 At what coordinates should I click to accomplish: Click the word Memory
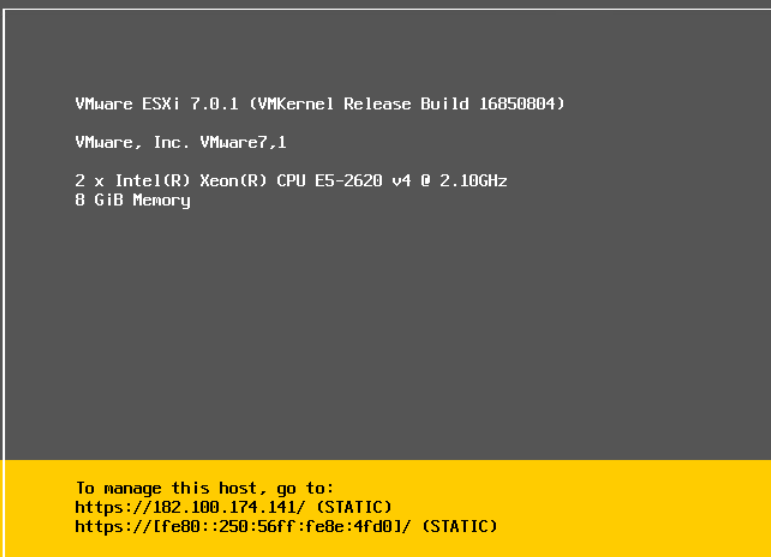click(161, 200)
